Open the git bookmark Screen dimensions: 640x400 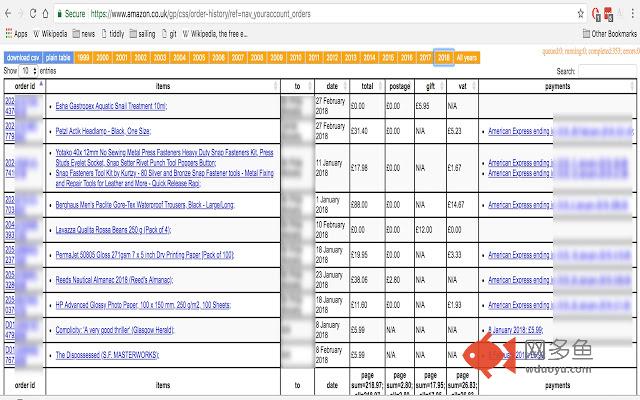point(169,34)
